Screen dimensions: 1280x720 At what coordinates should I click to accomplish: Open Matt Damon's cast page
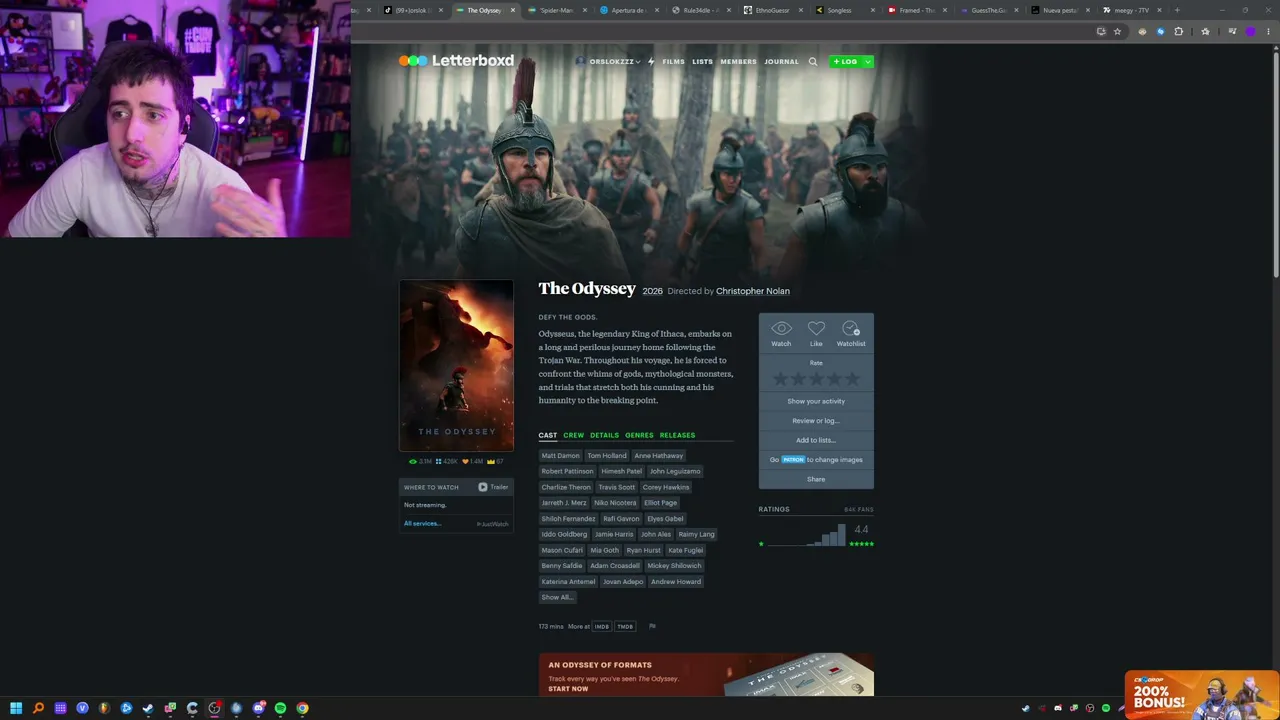pyautogui.click(x=560, y=456)
